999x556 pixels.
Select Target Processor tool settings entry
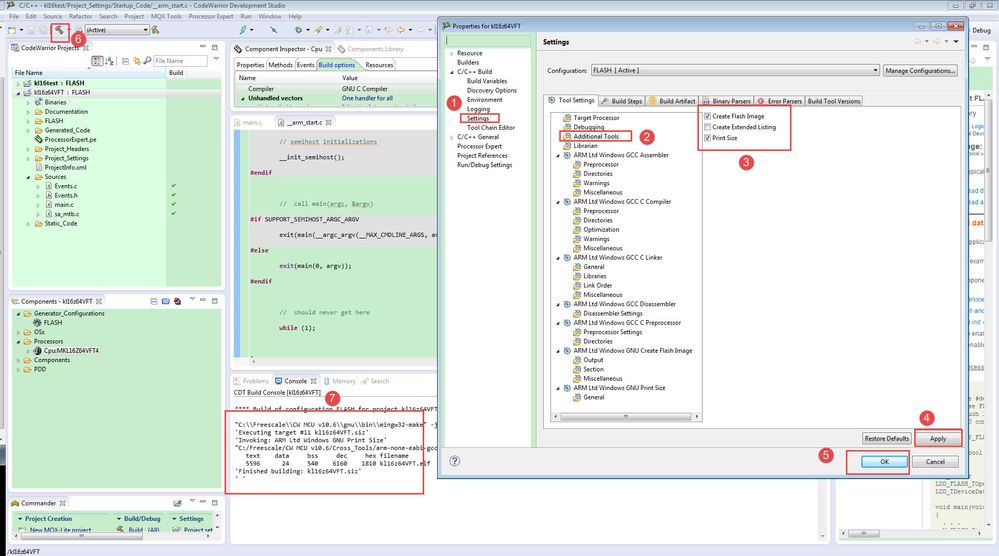[x=596, y=118]
